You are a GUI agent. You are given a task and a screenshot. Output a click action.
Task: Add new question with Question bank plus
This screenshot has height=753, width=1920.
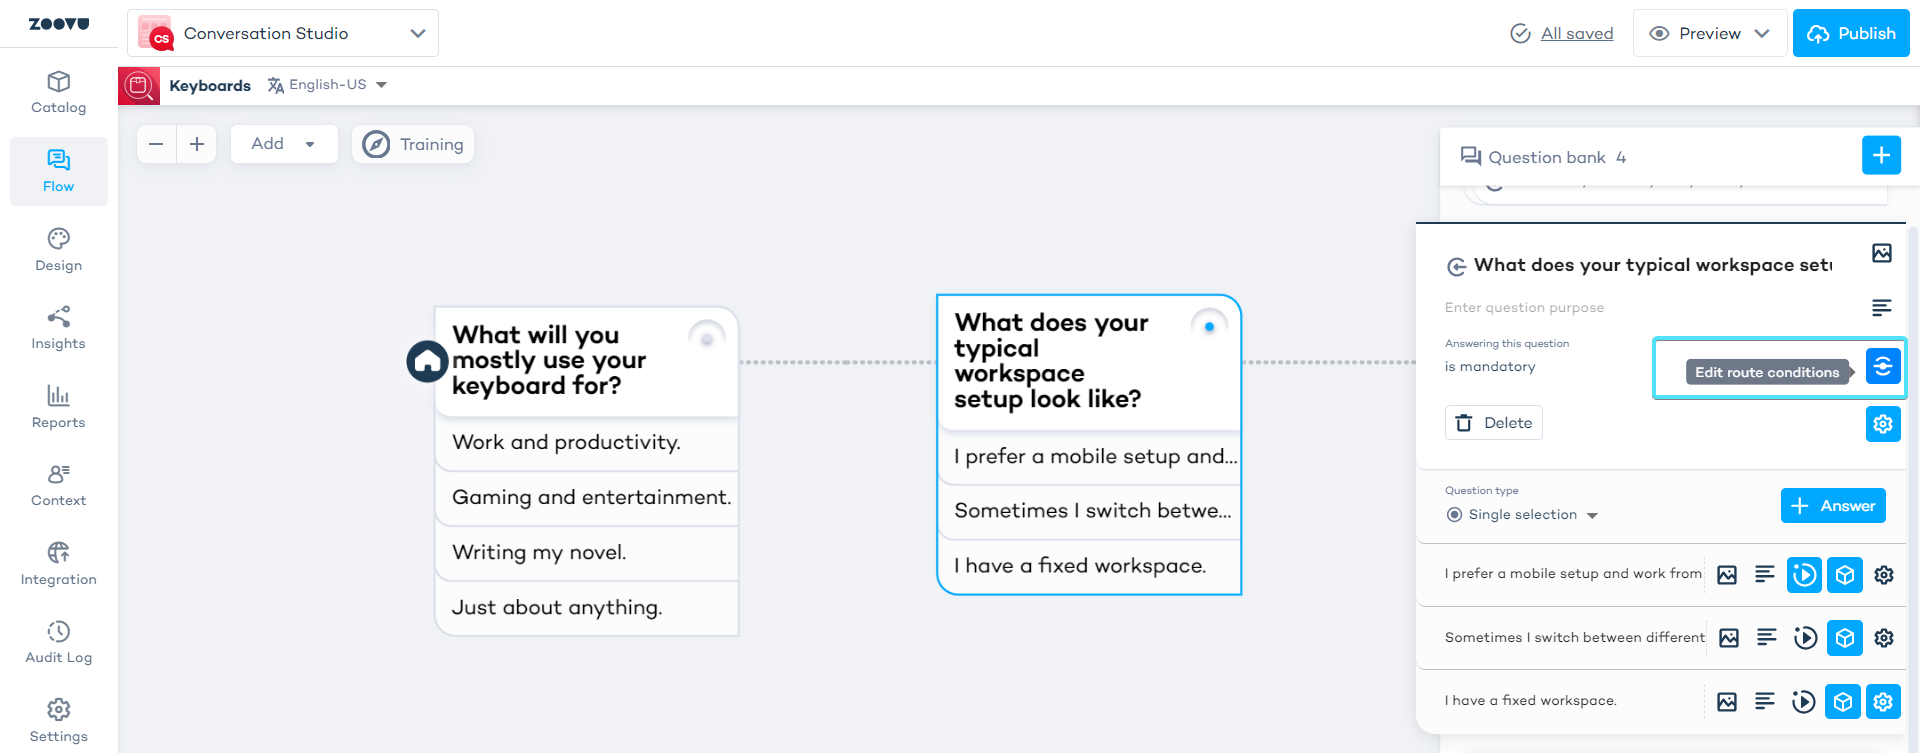1880,156
